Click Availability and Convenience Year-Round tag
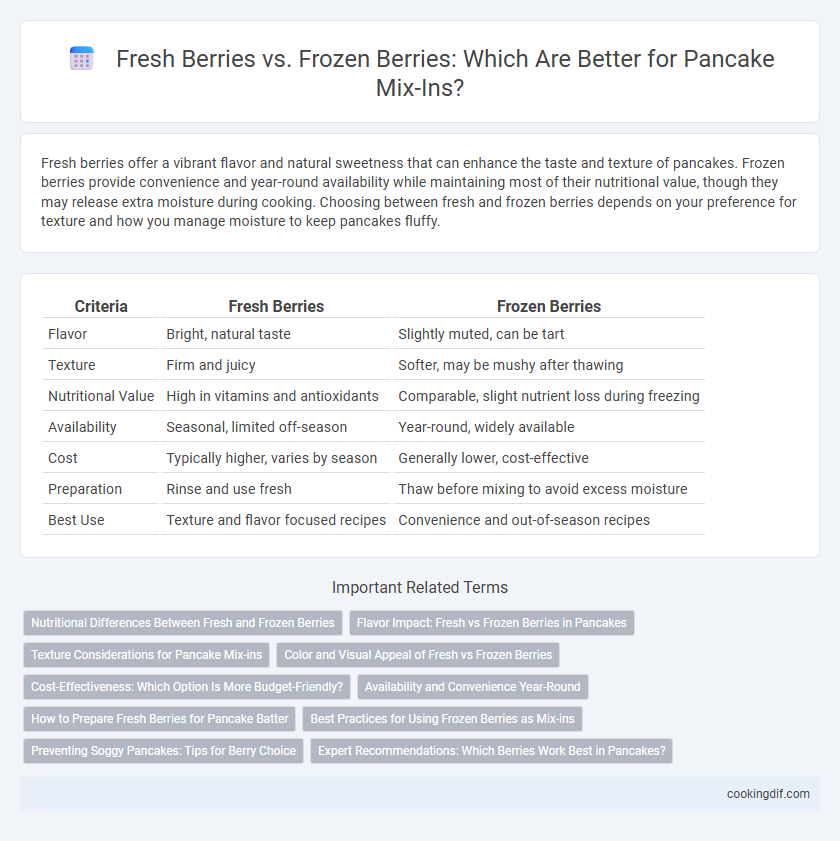Viewport: 840px width, 841px height. (473, 687)
